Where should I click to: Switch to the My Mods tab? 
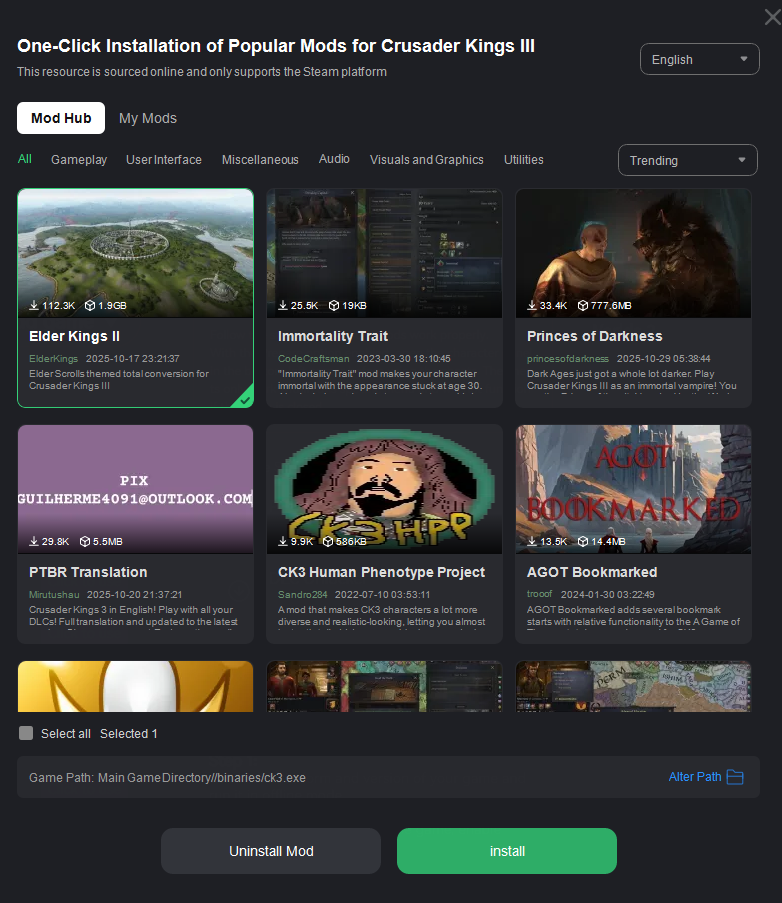(x=147, y=118)
